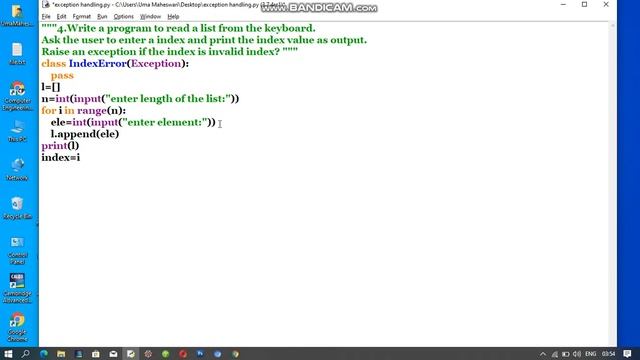
Task: Click the ENG language indicator
Action: click(x=590, y=354)
